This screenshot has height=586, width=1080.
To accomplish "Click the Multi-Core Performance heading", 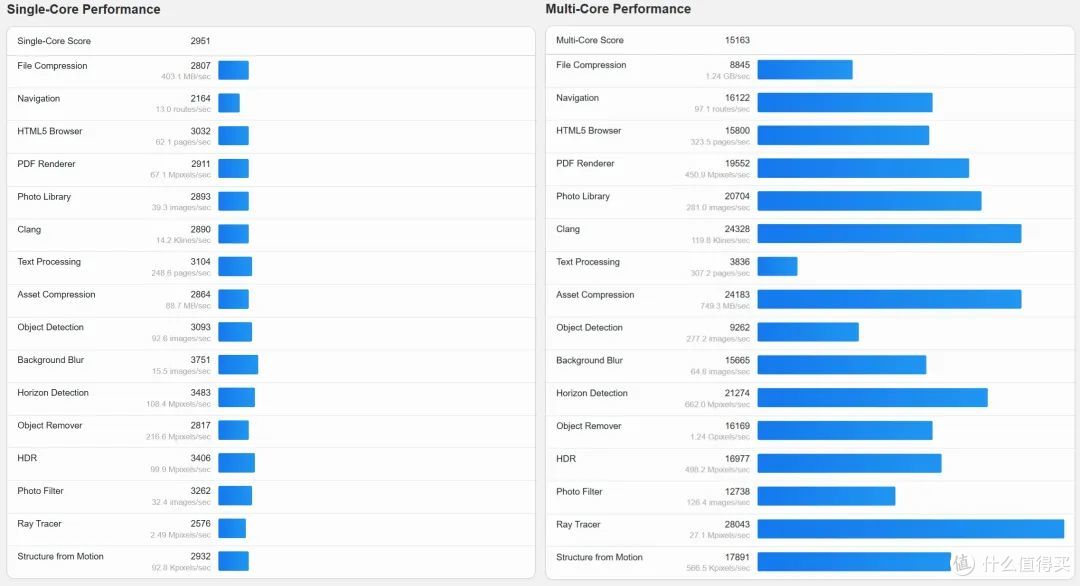I will (618, 9).
